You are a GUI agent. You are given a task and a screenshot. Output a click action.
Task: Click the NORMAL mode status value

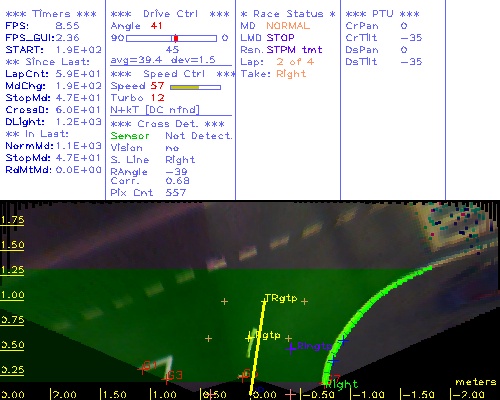point(288,26)
